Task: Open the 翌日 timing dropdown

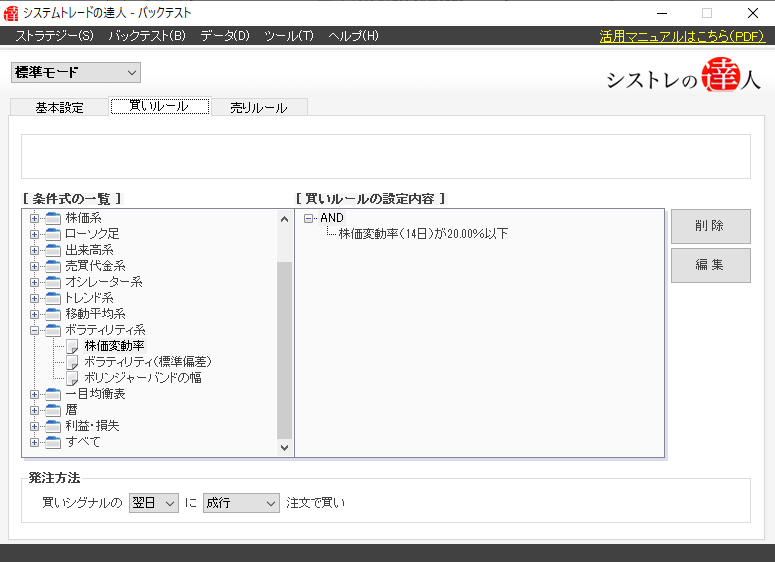Action: [x=154, y=503]
